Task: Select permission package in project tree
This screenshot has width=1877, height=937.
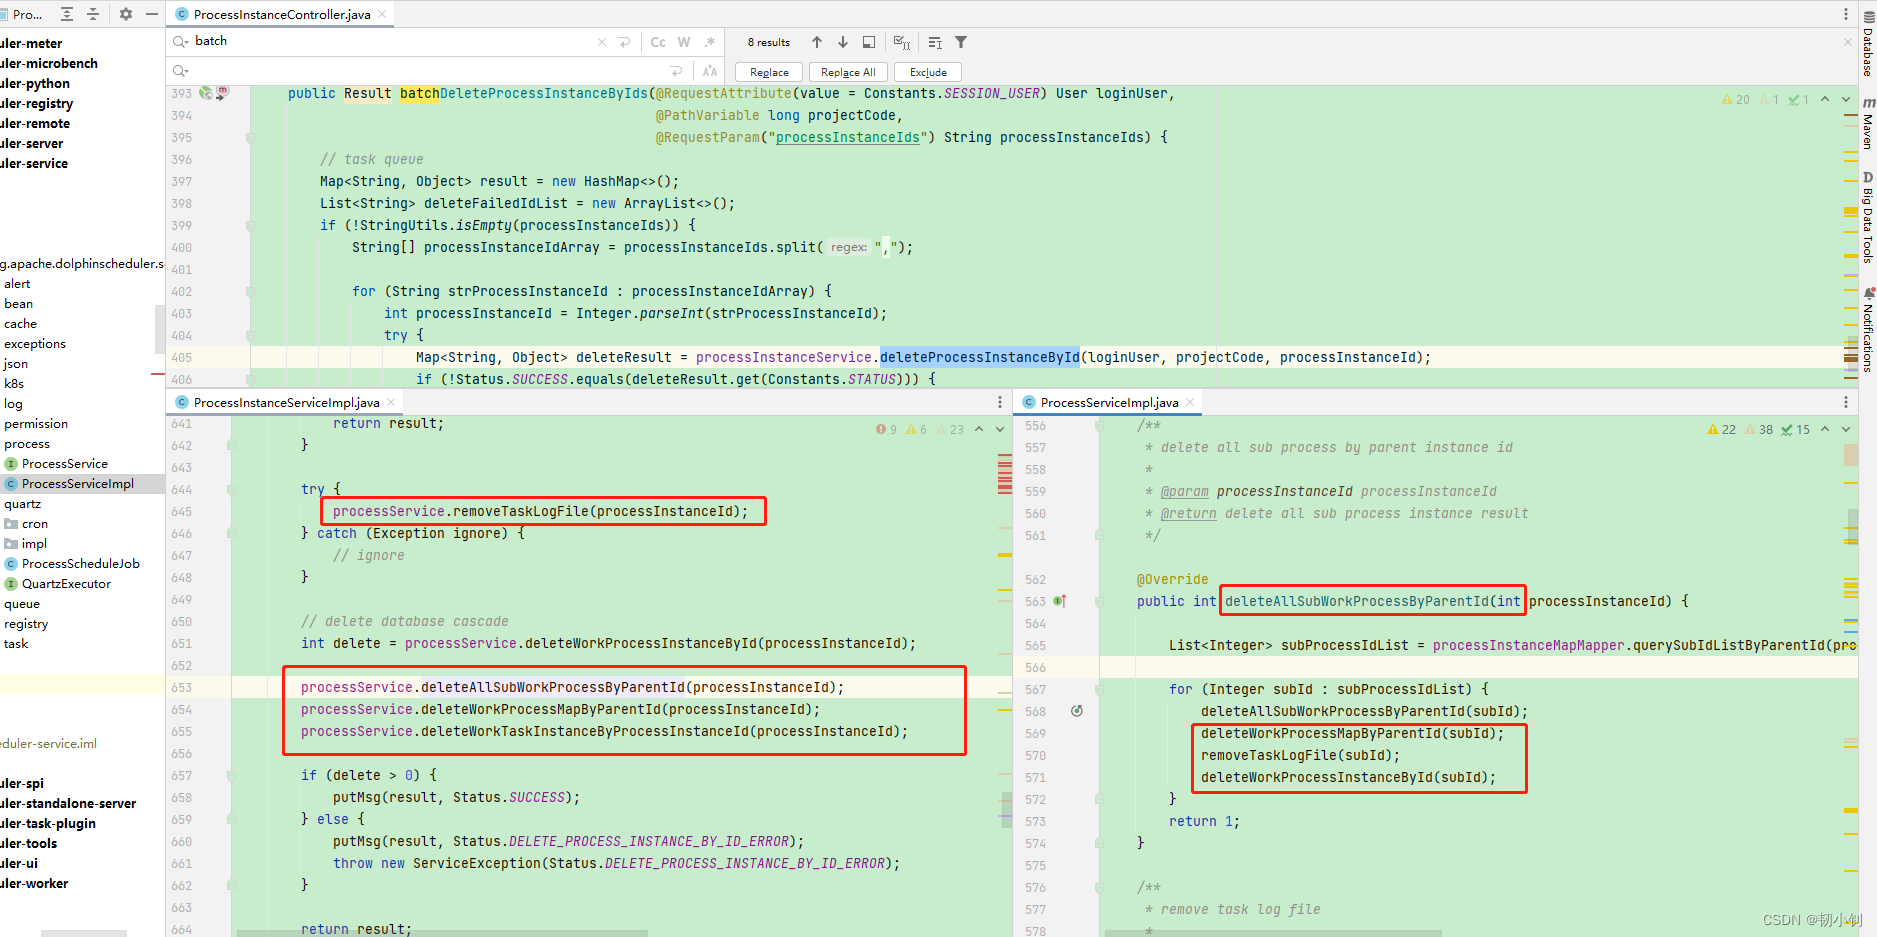Action: coord(36,424)
